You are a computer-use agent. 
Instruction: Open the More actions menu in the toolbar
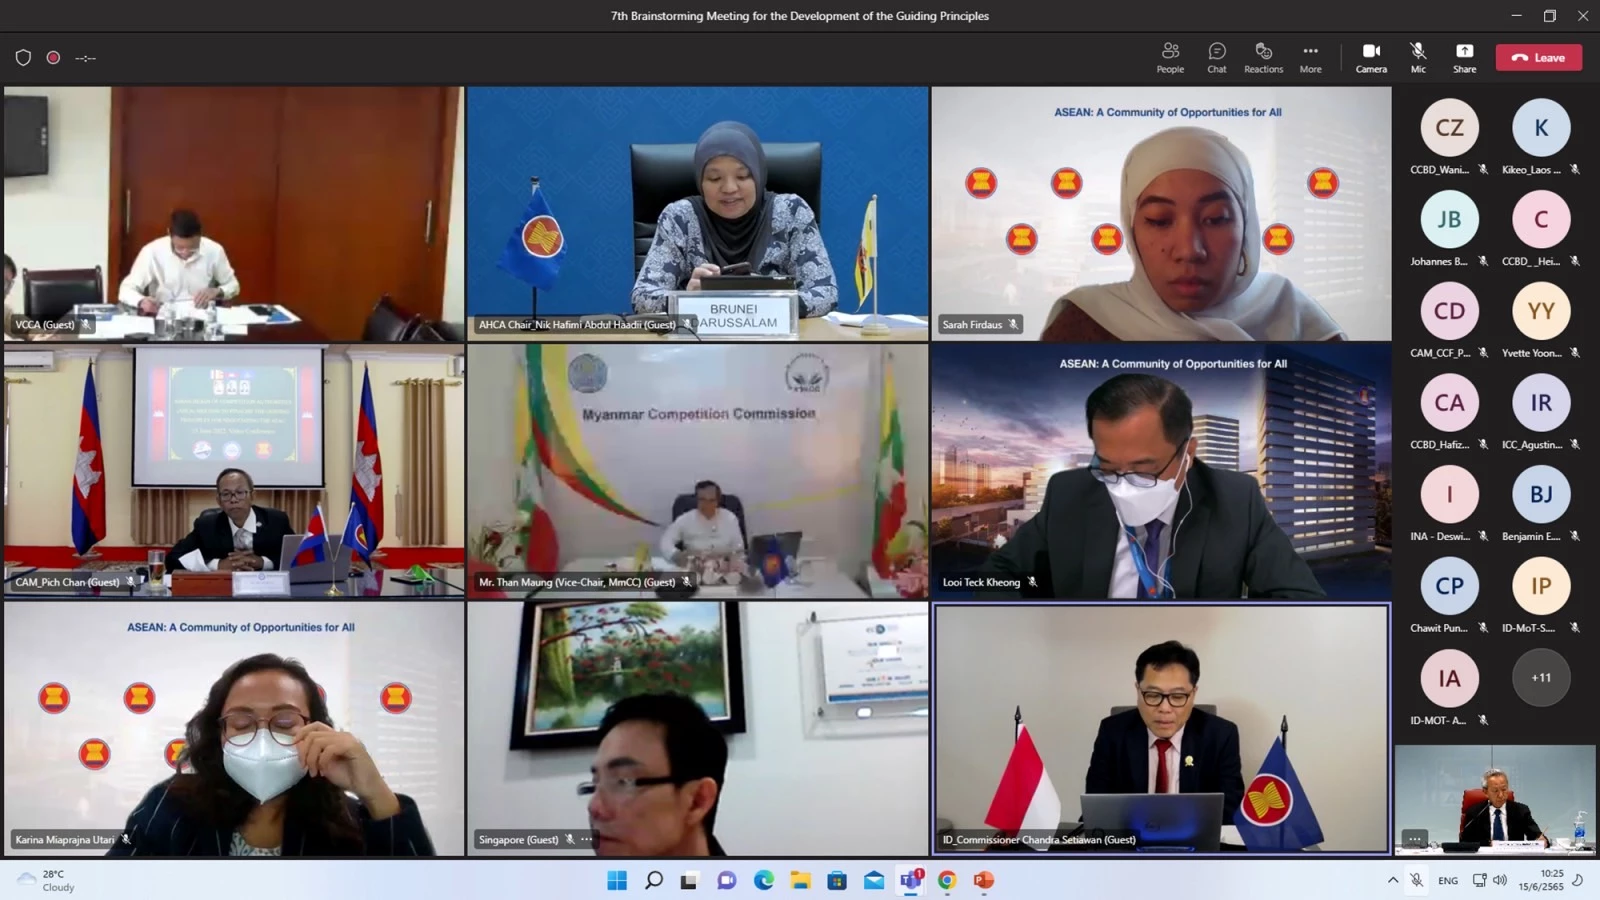click(x=1310, y=57)
